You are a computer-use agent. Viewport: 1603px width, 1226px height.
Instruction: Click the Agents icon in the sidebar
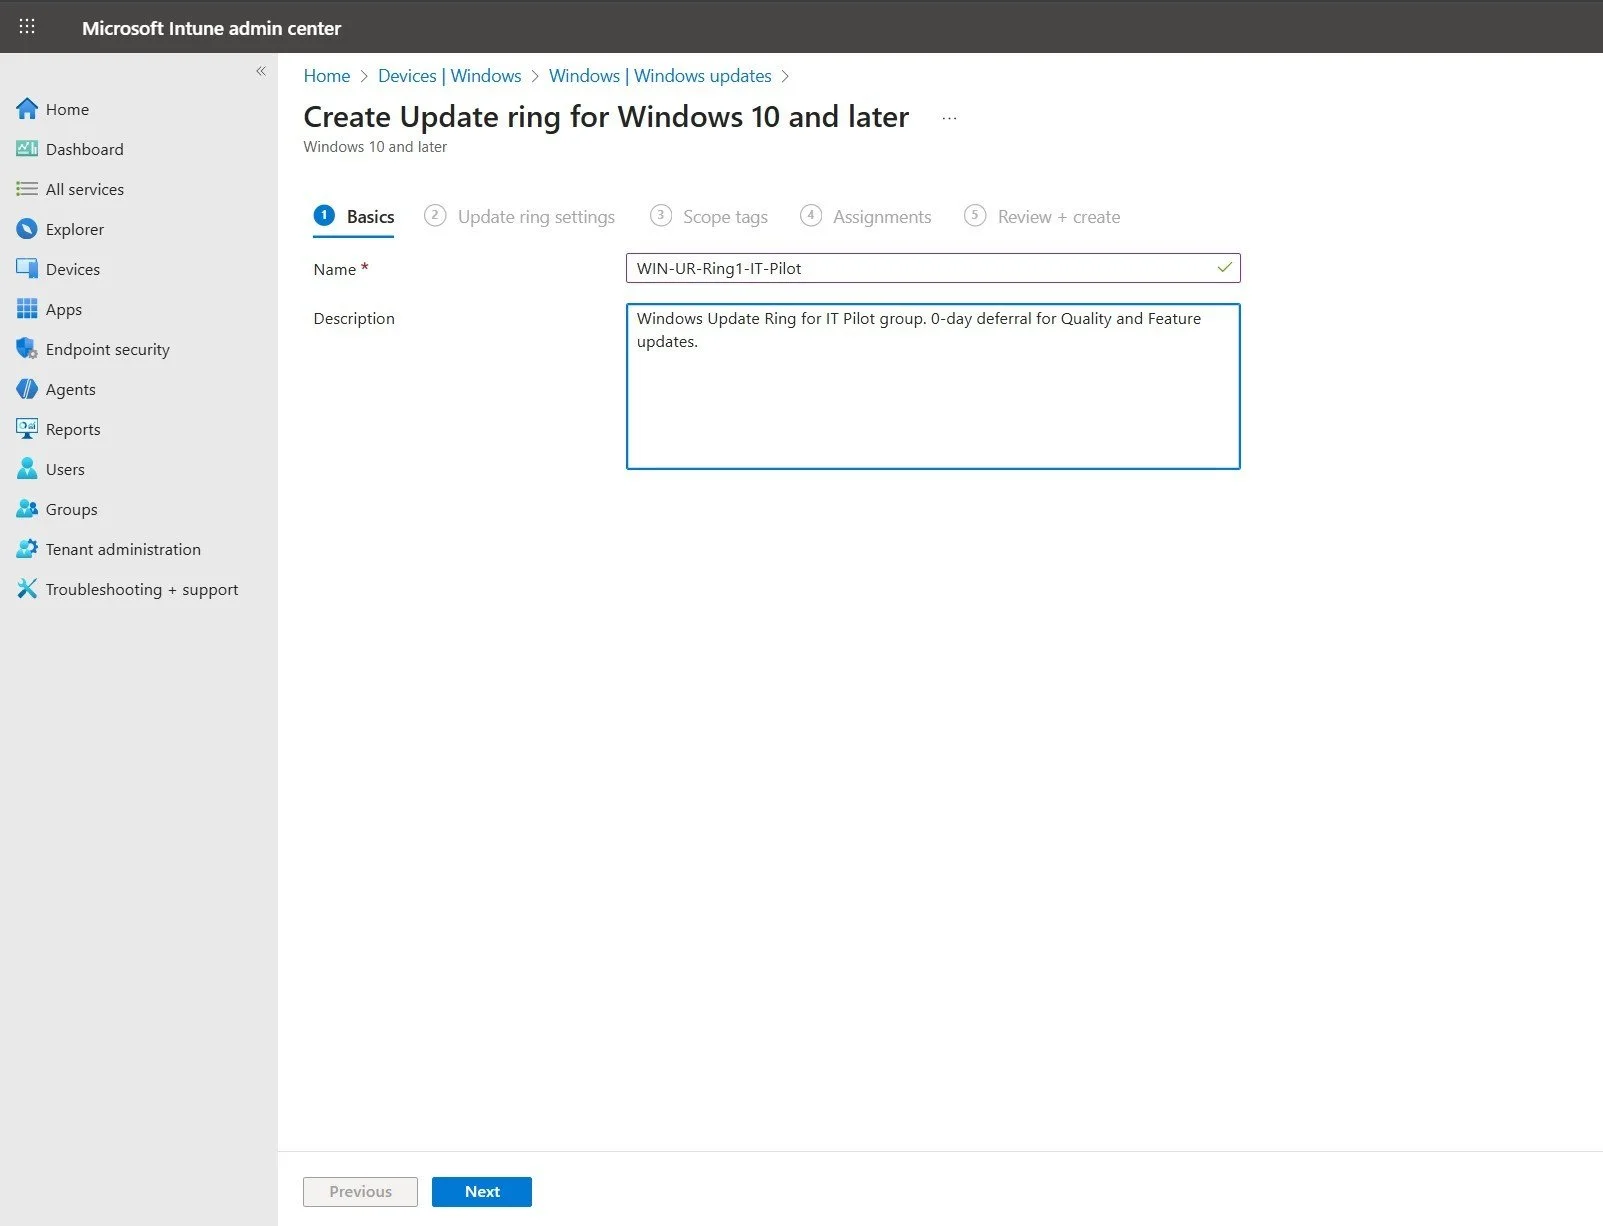pos(27,389)
